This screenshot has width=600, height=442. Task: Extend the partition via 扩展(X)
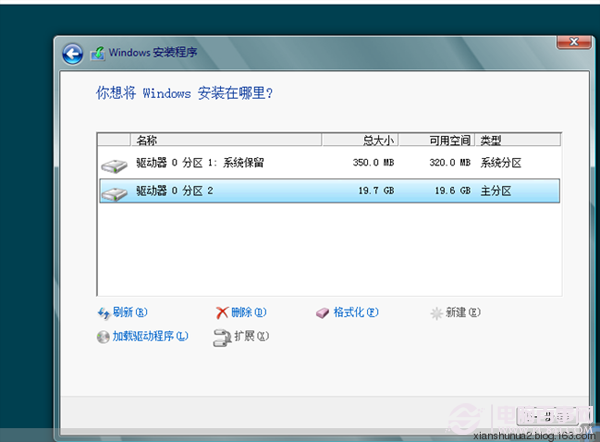251,336
